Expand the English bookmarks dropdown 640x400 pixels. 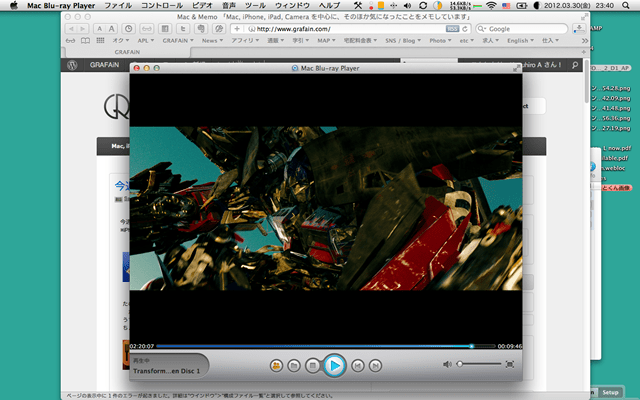coord(520,40)
